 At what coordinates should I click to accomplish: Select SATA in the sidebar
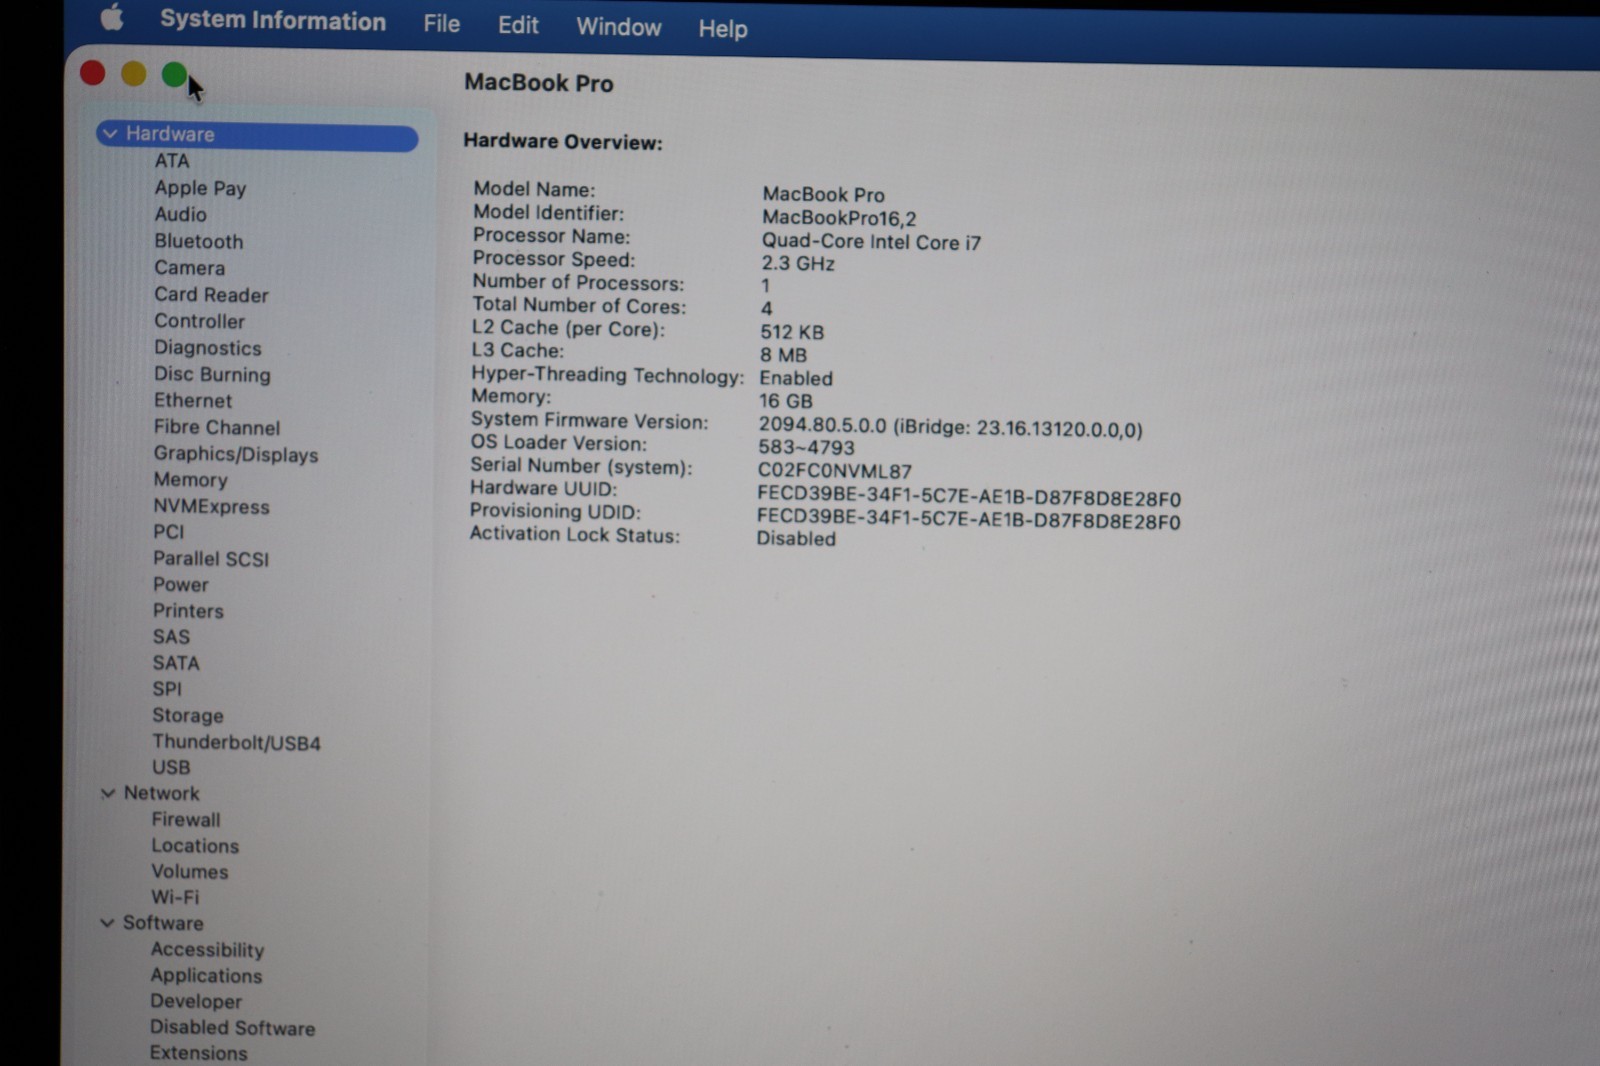[175, 663]
